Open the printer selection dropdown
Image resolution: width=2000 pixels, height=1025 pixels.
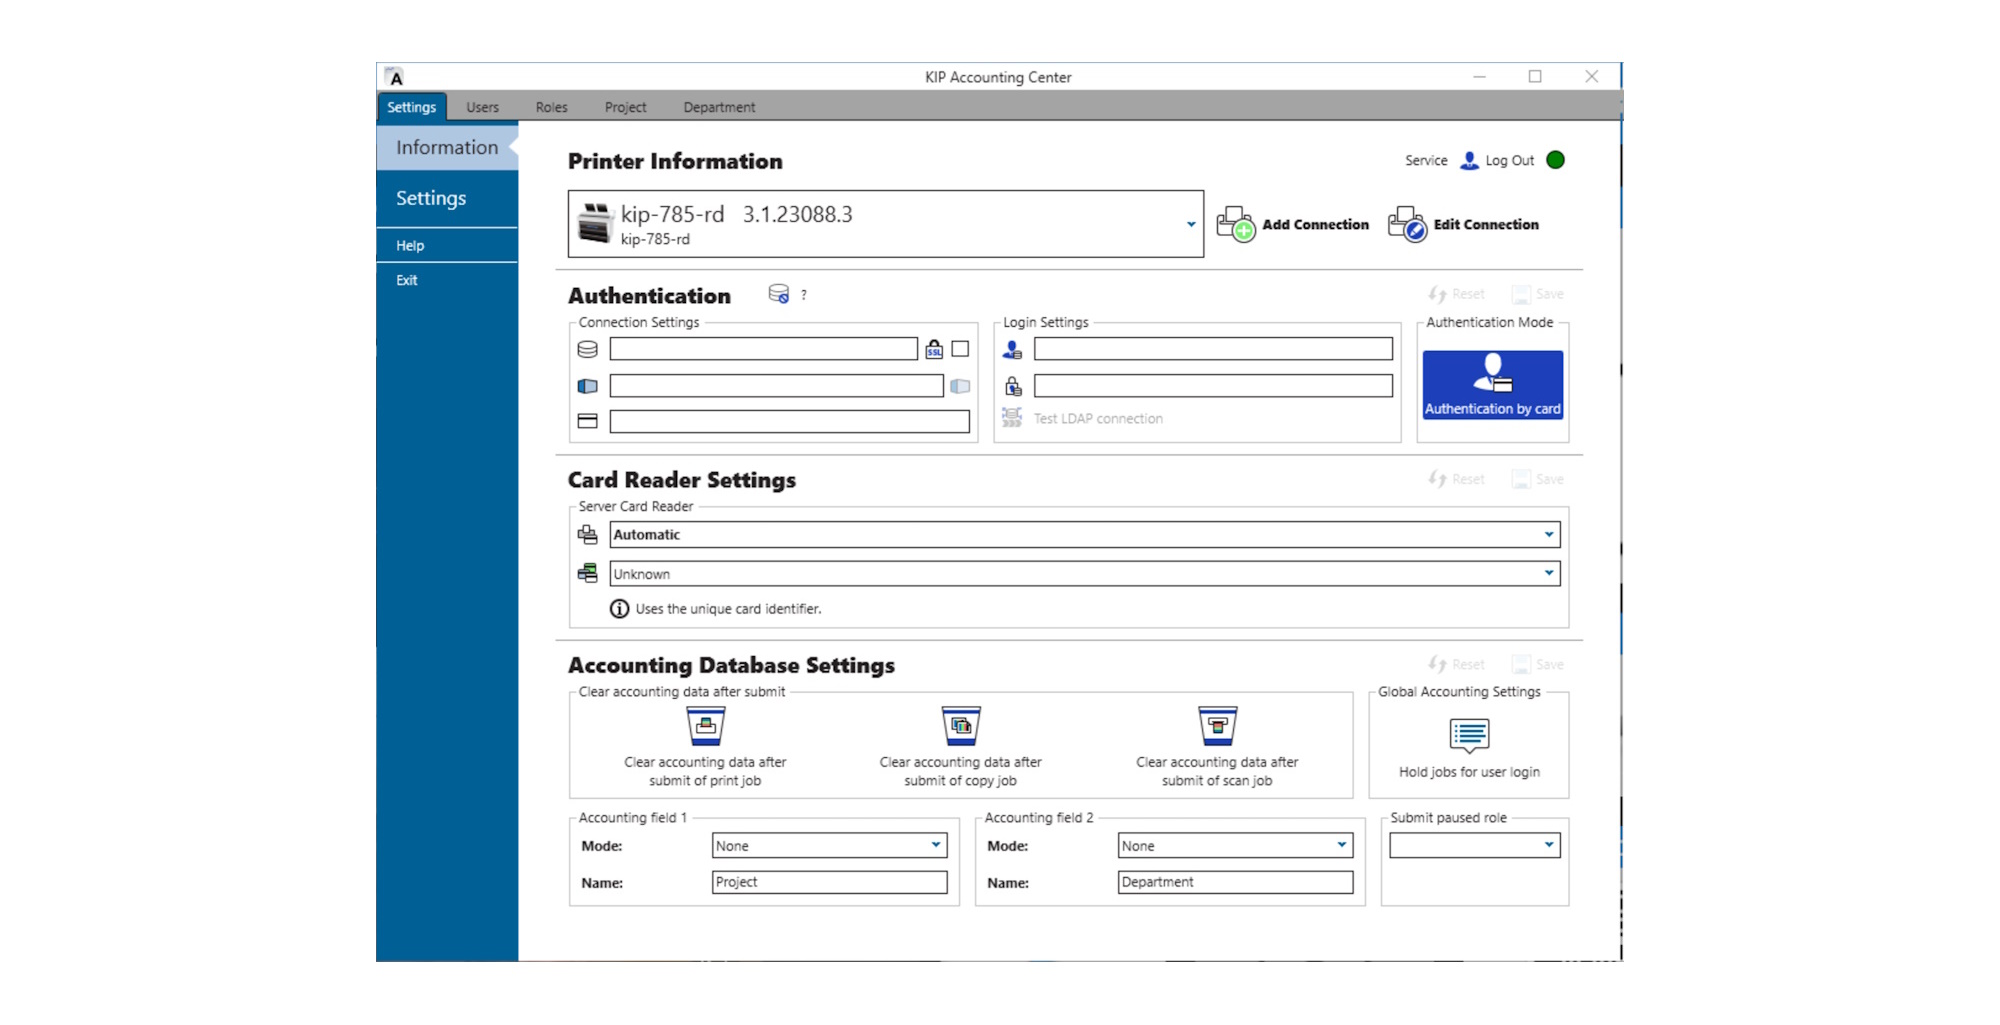coord(1190,224)
